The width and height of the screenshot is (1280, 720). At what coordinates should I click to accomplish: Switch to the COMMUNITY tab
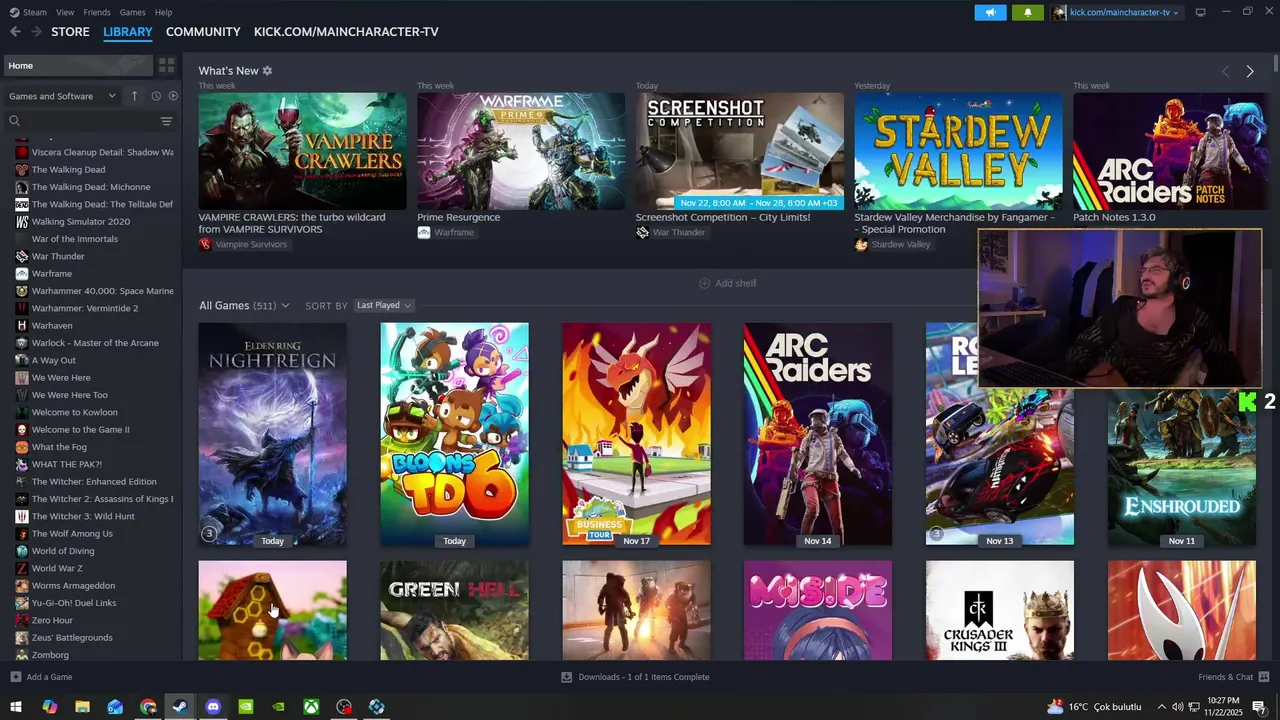click(203, 32)
